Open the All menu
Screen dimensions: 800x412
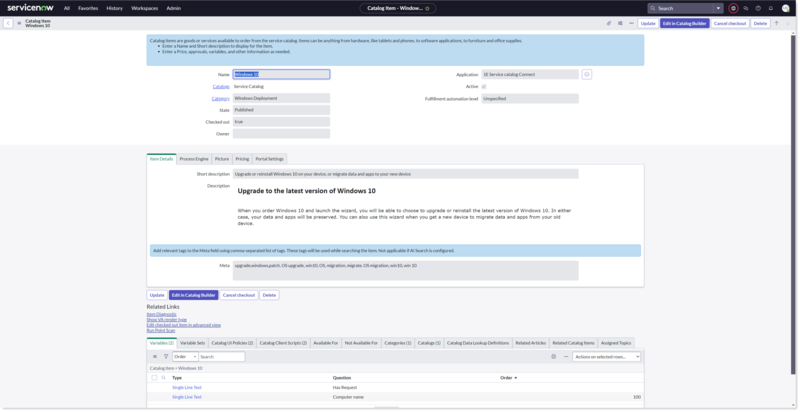click(67, 8)
